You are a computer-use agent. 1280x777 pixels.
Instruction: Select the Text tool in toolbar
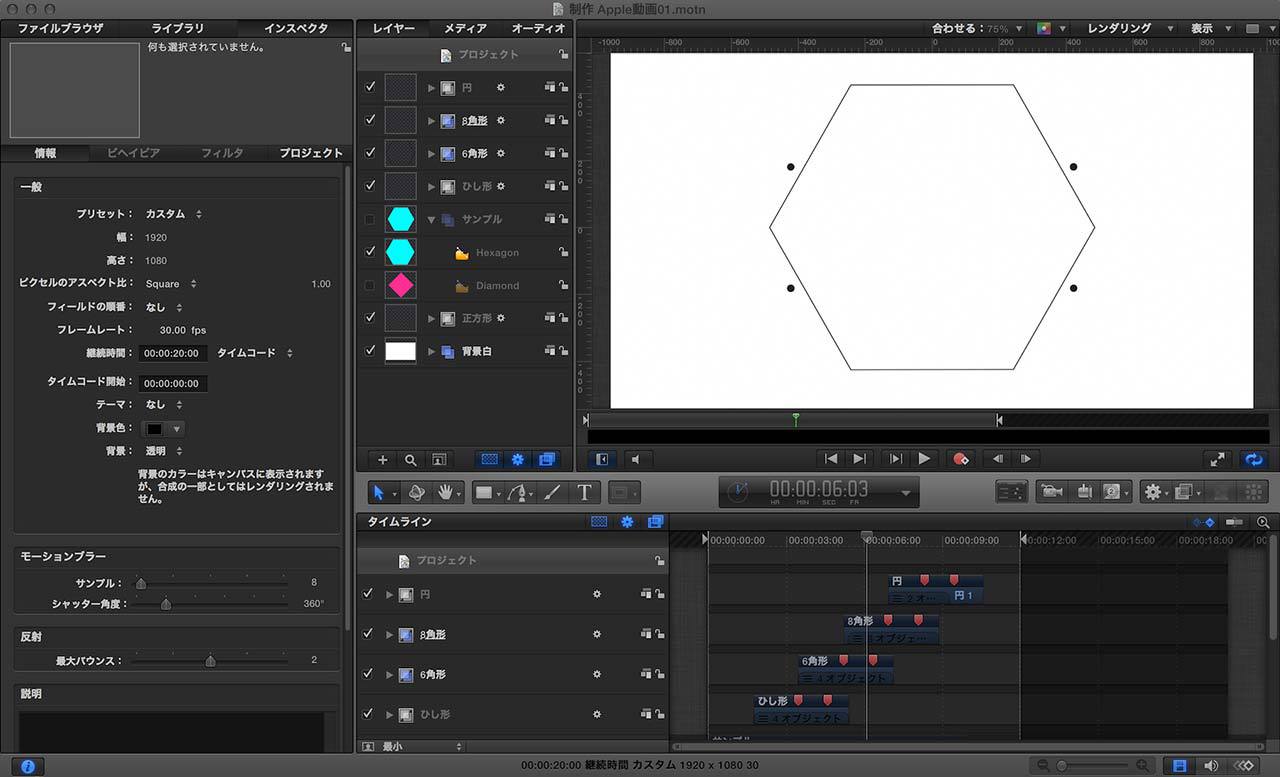click(584, 492)
